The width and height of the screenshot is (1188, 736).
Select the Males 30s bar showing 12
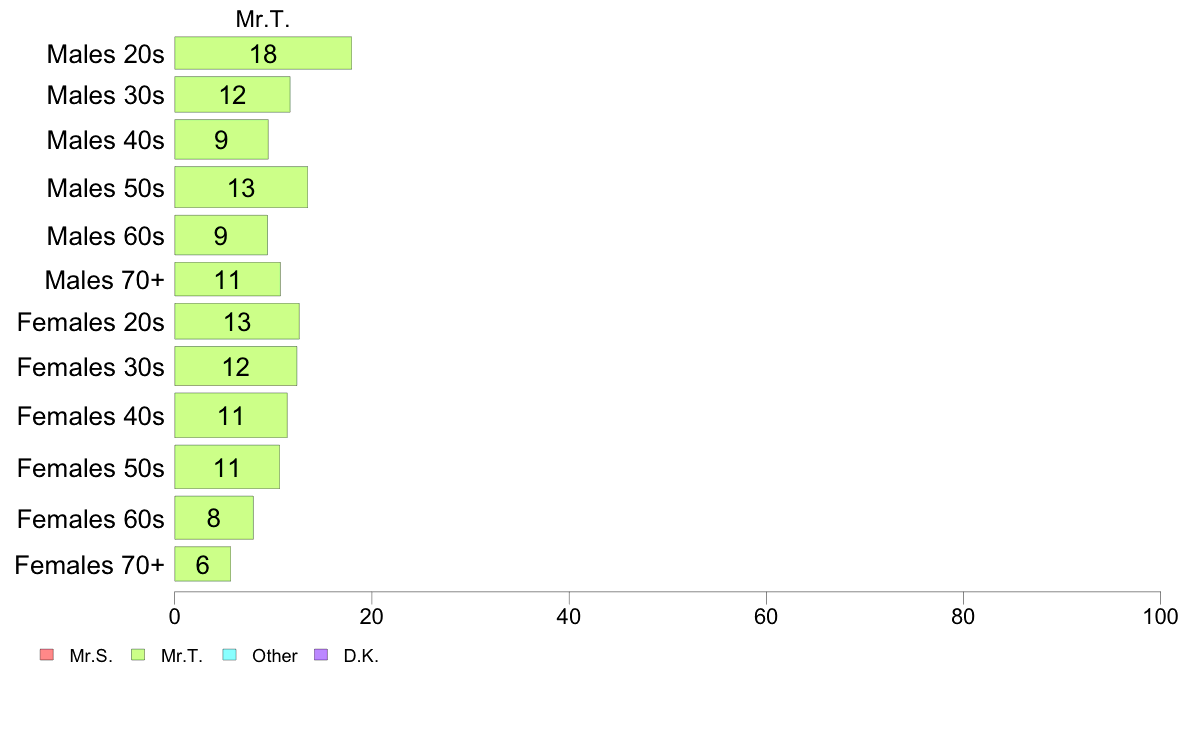pyautogui.click(x=232, y=95)
